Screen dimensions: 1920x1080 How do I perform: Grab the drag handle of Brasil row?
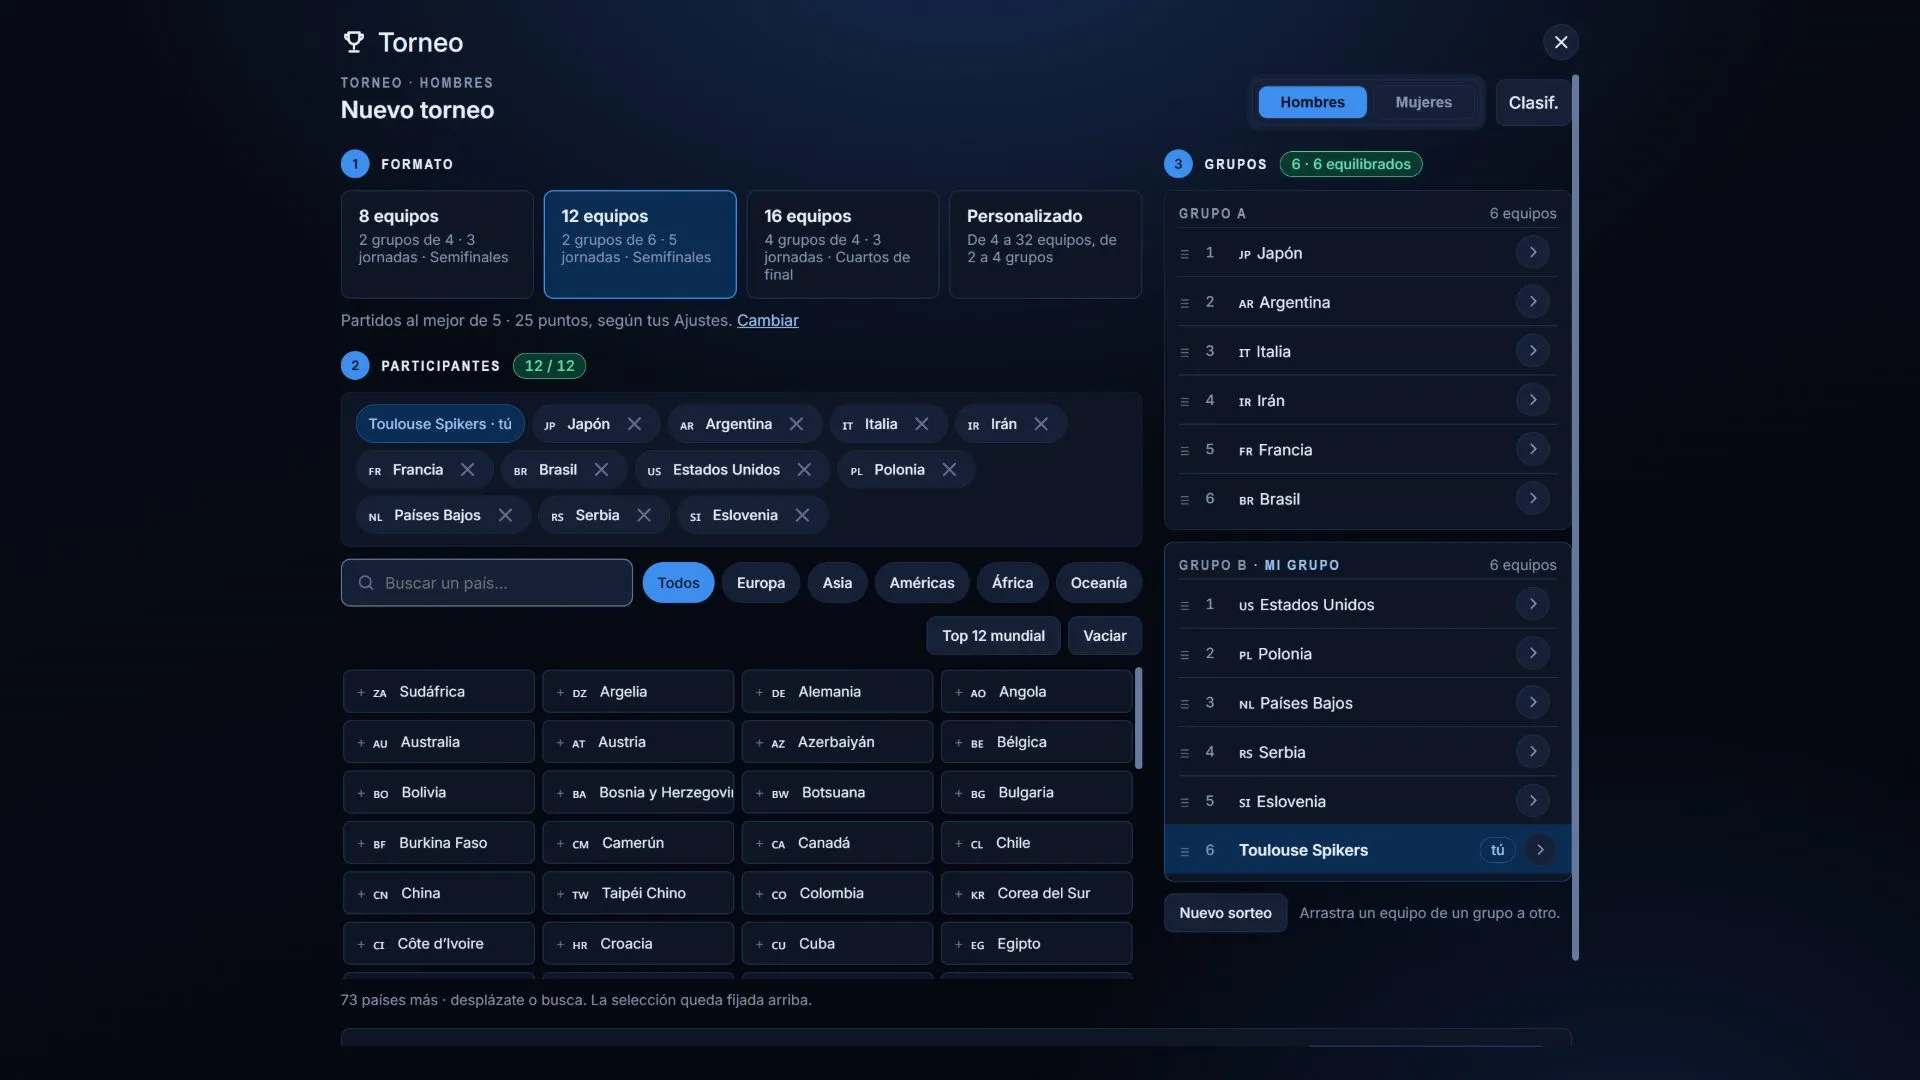(x=1184, y=500)
